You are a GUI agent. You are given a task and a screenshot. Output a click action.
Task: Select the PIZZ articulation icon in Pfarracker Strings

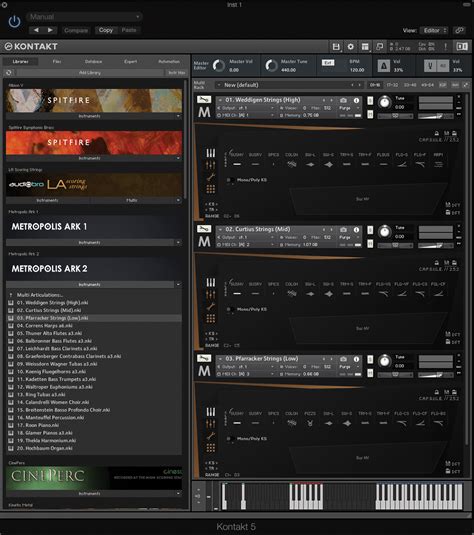click(310, 423)
